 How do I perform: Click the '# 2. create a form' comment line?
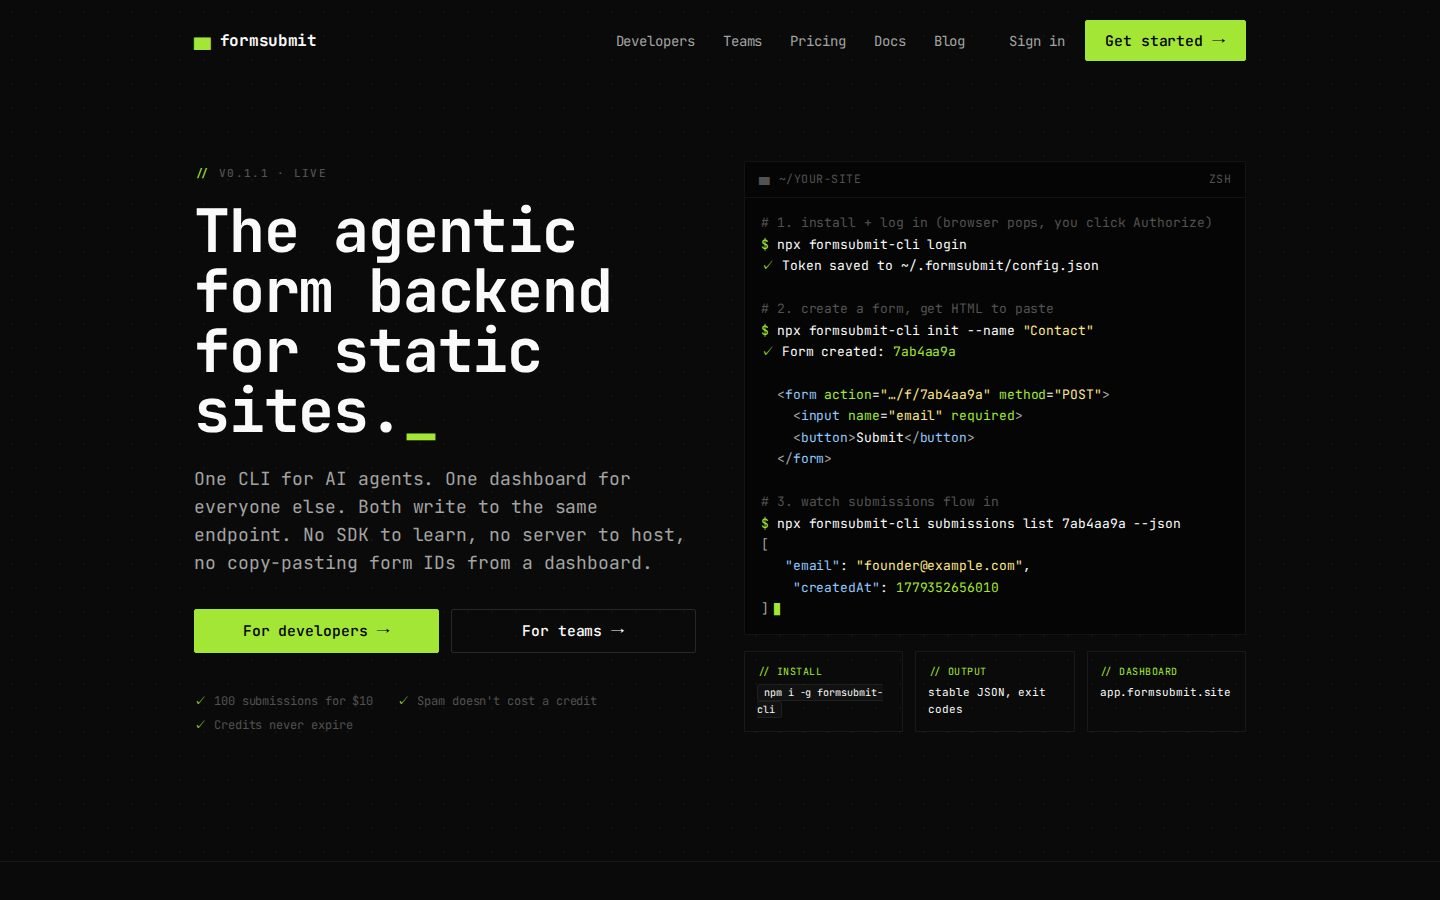pyautogui.click(x=907, y=309)
